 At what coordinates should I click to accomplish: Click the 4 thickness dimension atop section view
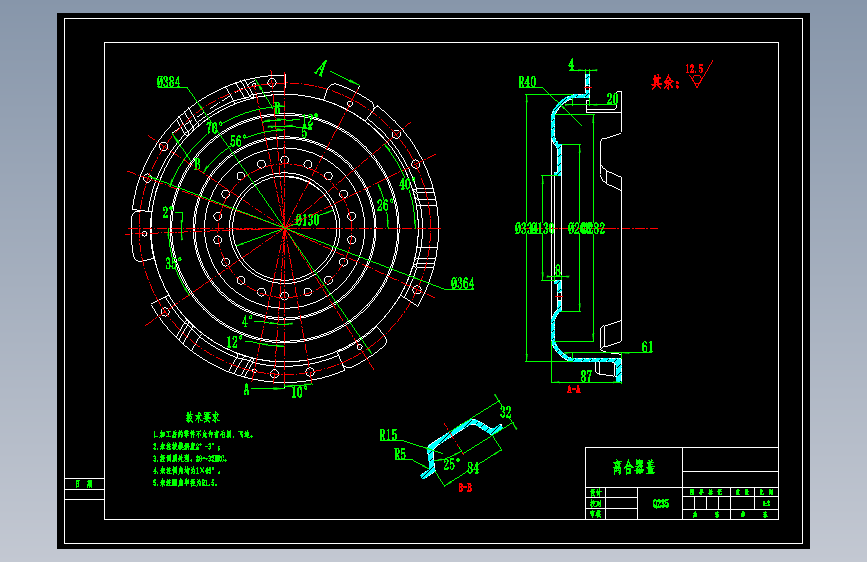pyautogui.click(x=572, y=65)
